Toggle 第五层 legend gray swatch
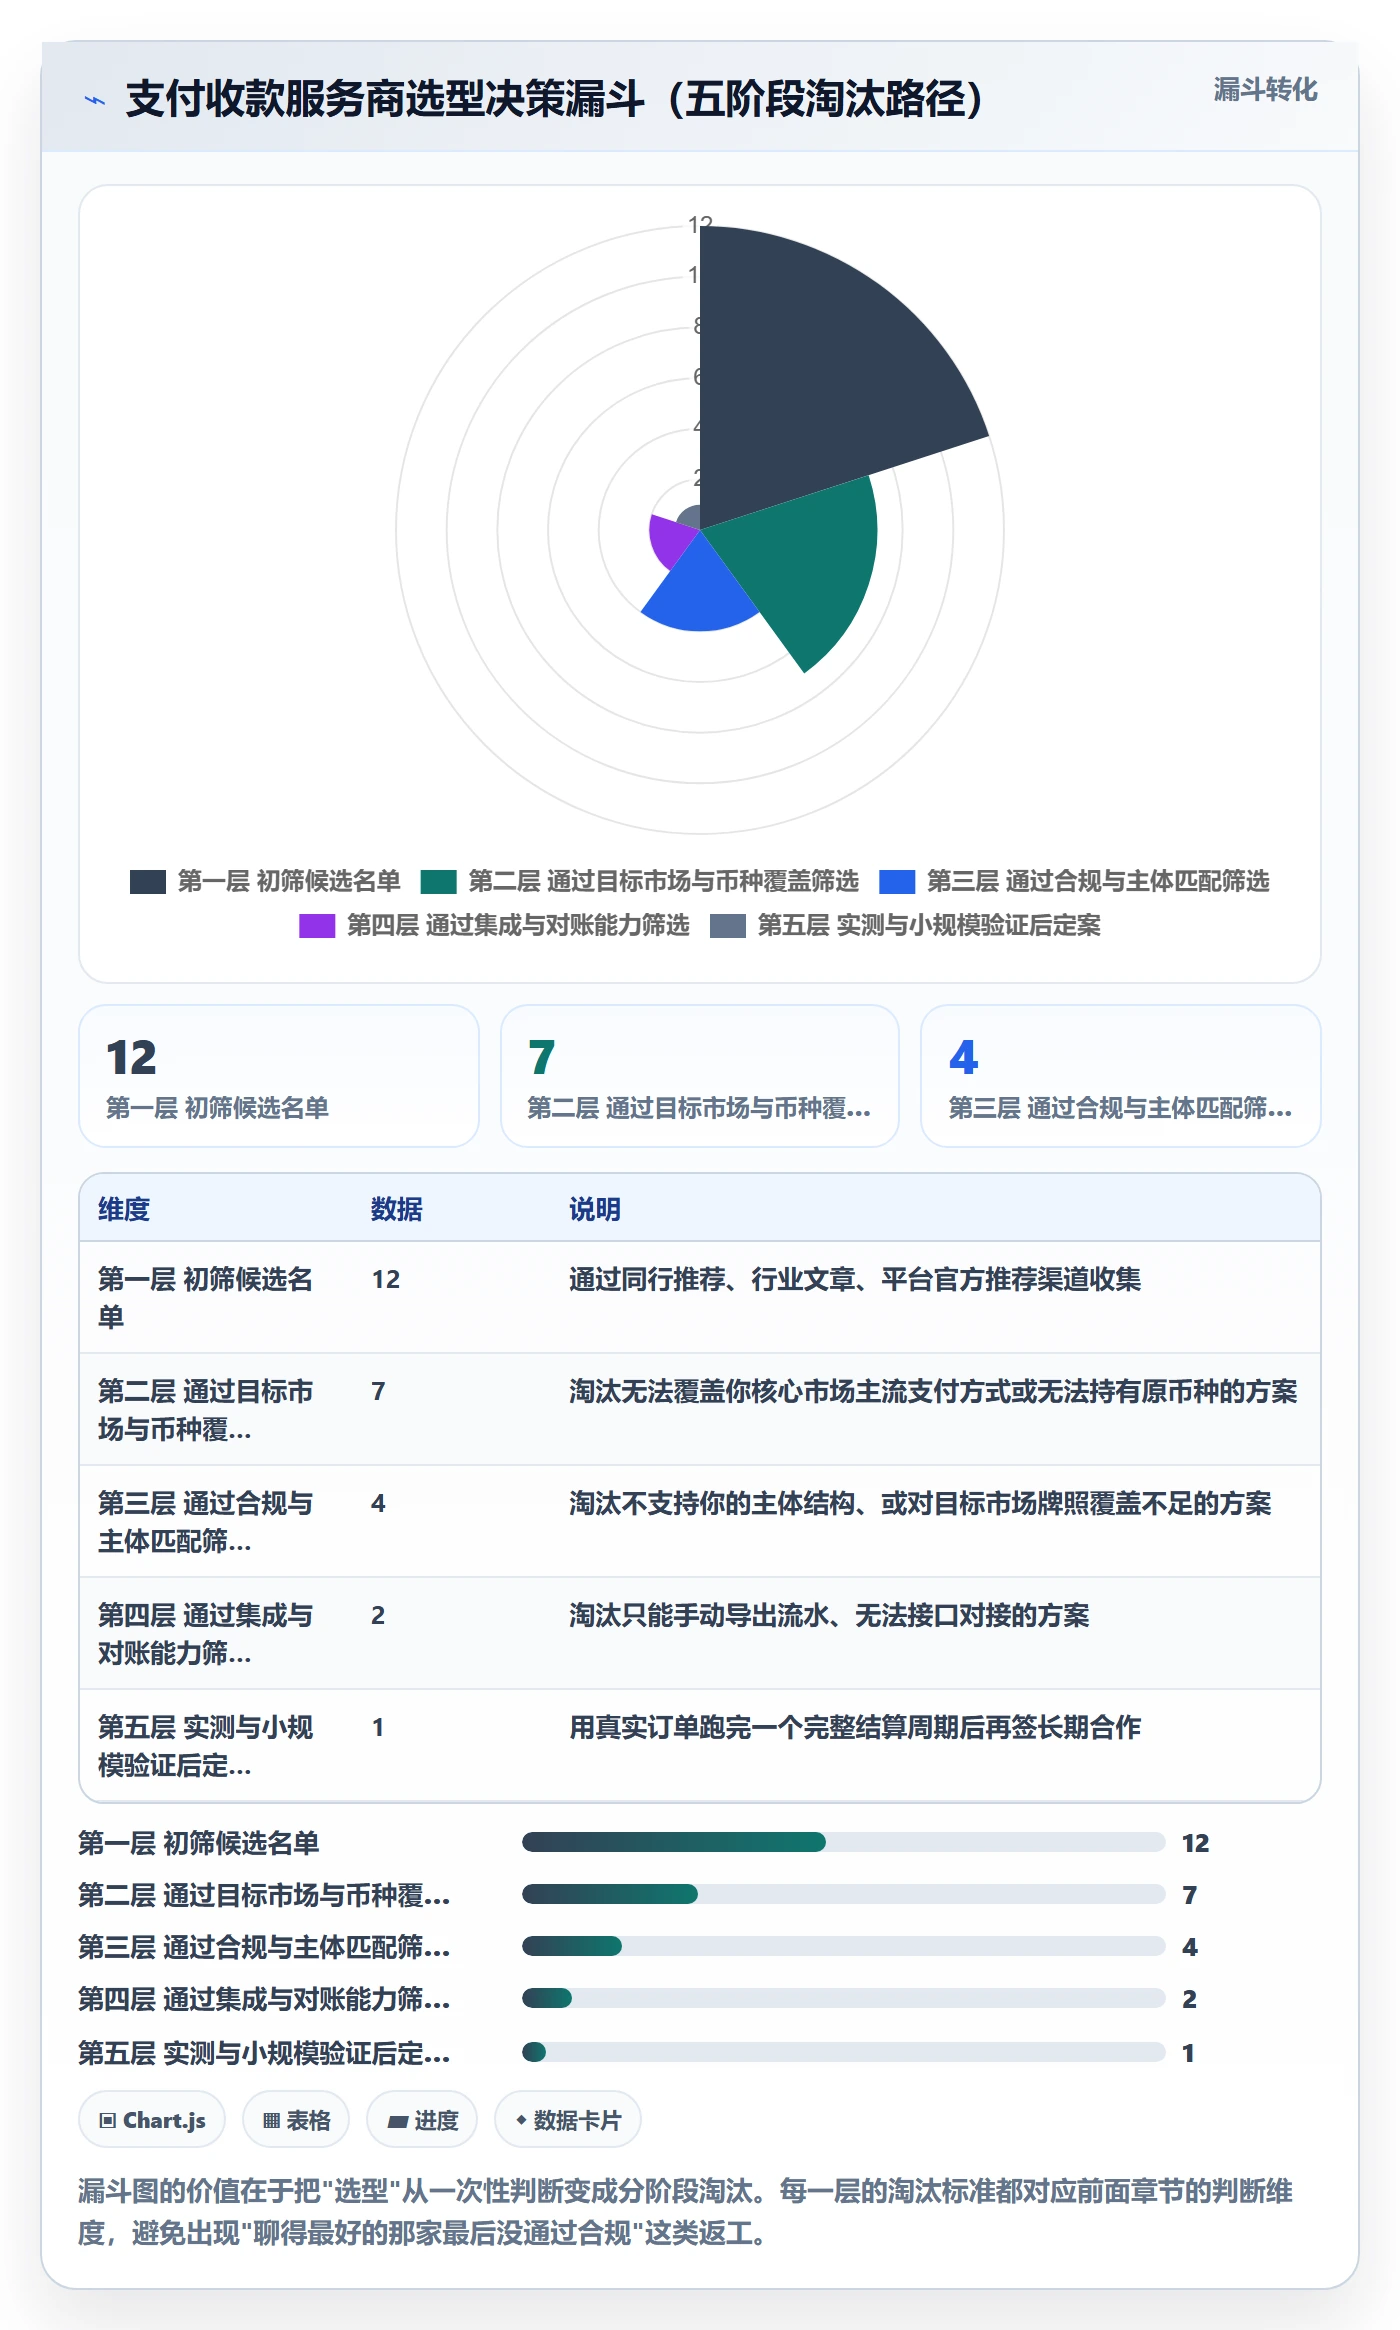 pyautogui.click(x=728, y=926)
